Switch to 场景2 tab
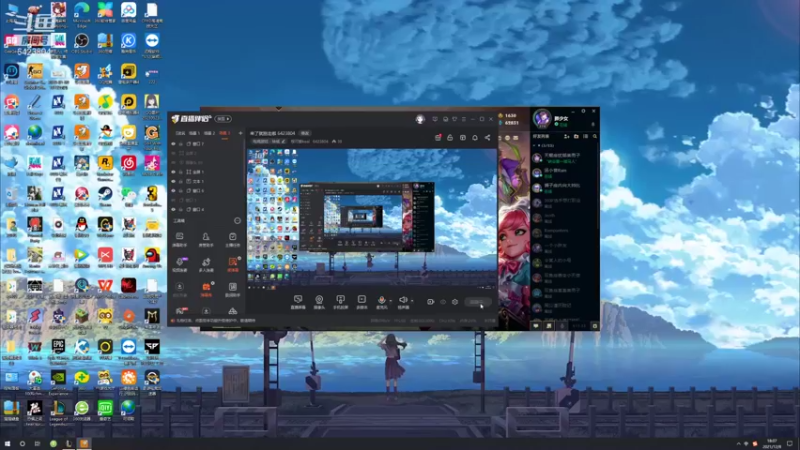Image resolution: width=800 pixels, height=450 pixels. [x=209, y=133]
